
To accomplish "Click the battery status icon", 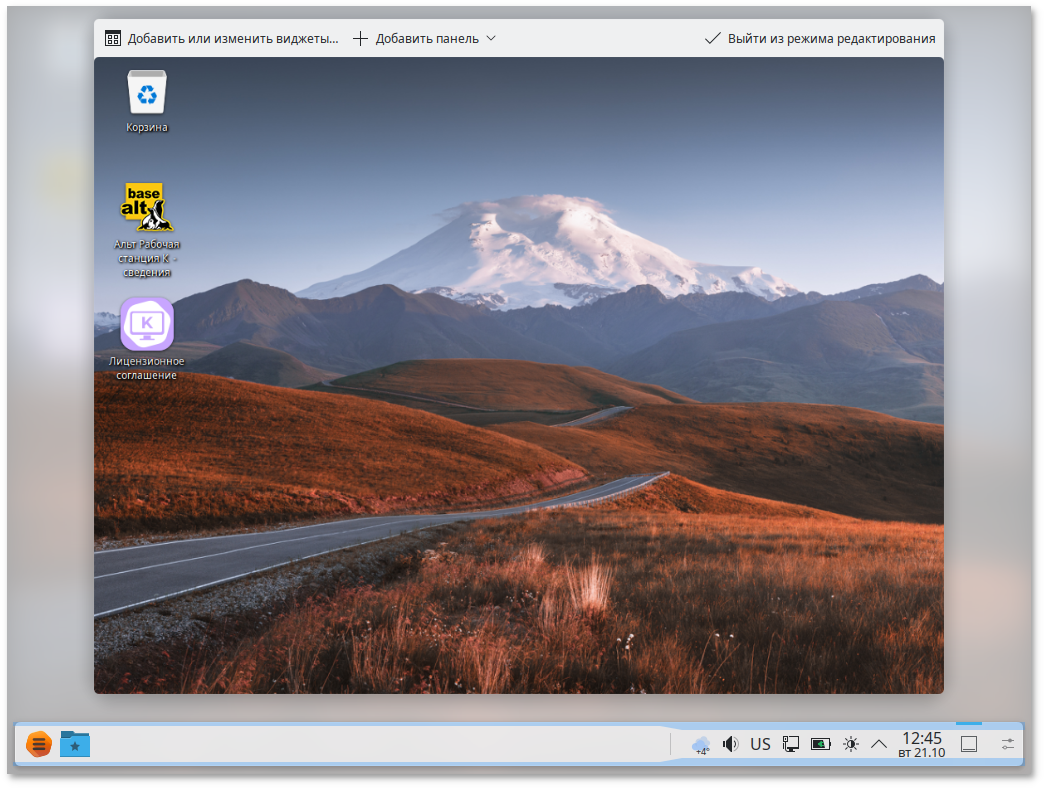I will tap(821, 744).
